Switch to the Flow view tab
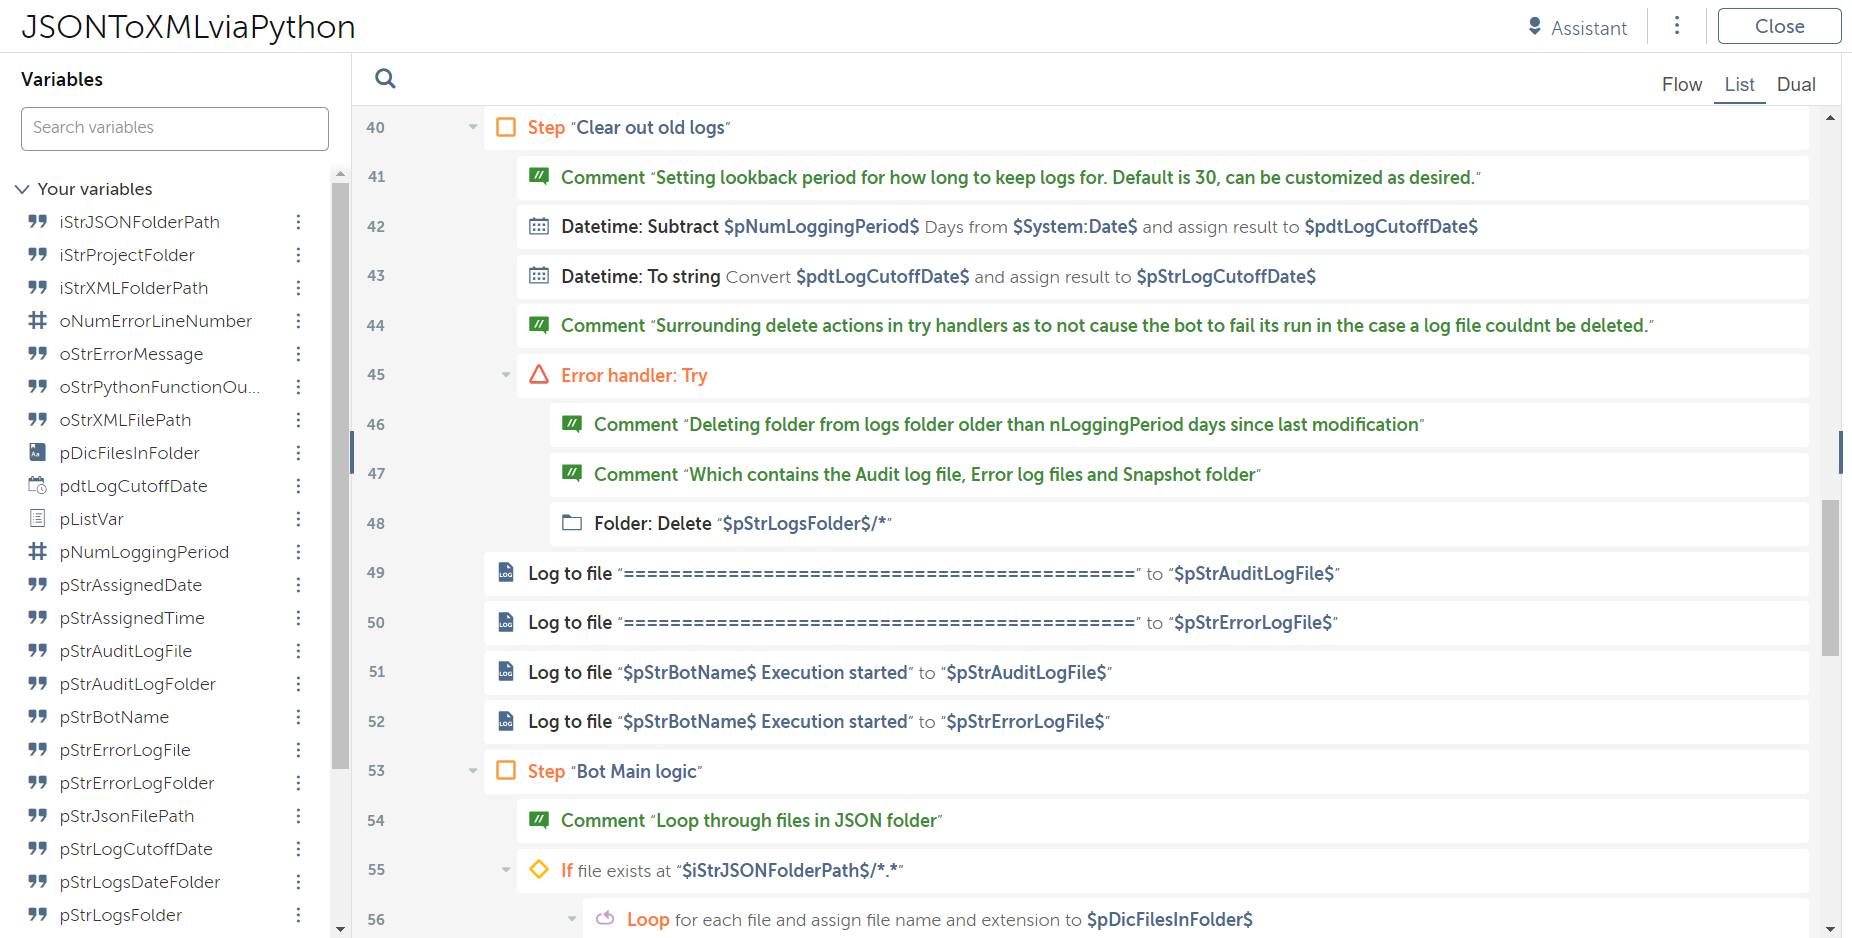This screenshot has height=938, width=1852. 1681,85
